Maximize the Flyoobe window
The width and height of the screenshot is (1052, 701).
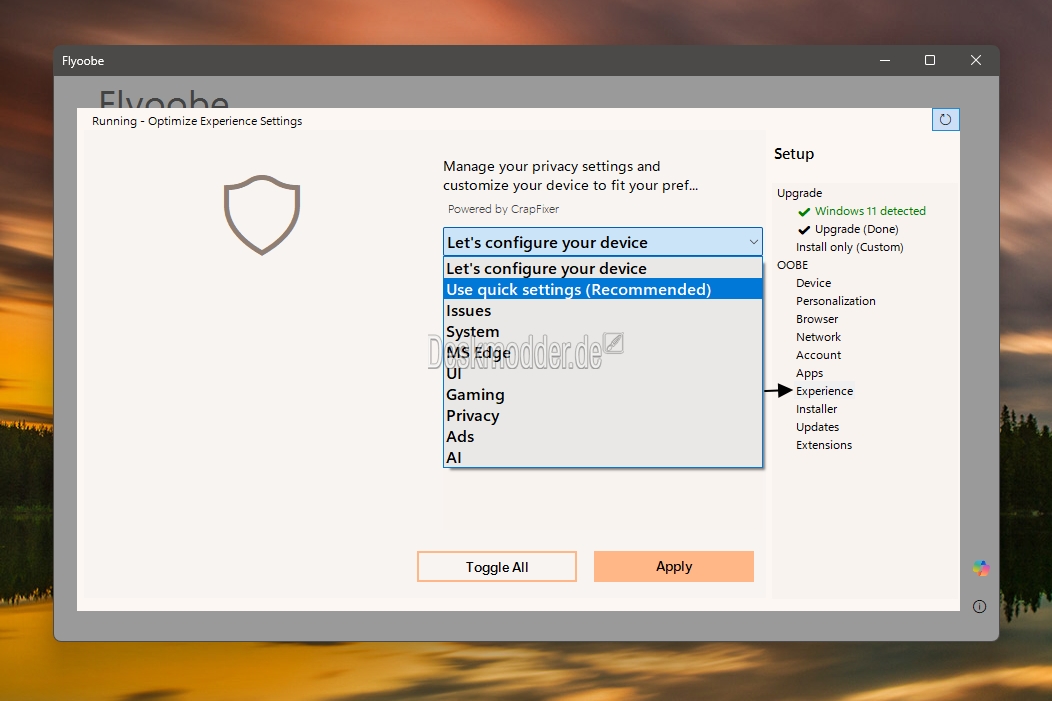pyautogui.click(x=930, y=60)
